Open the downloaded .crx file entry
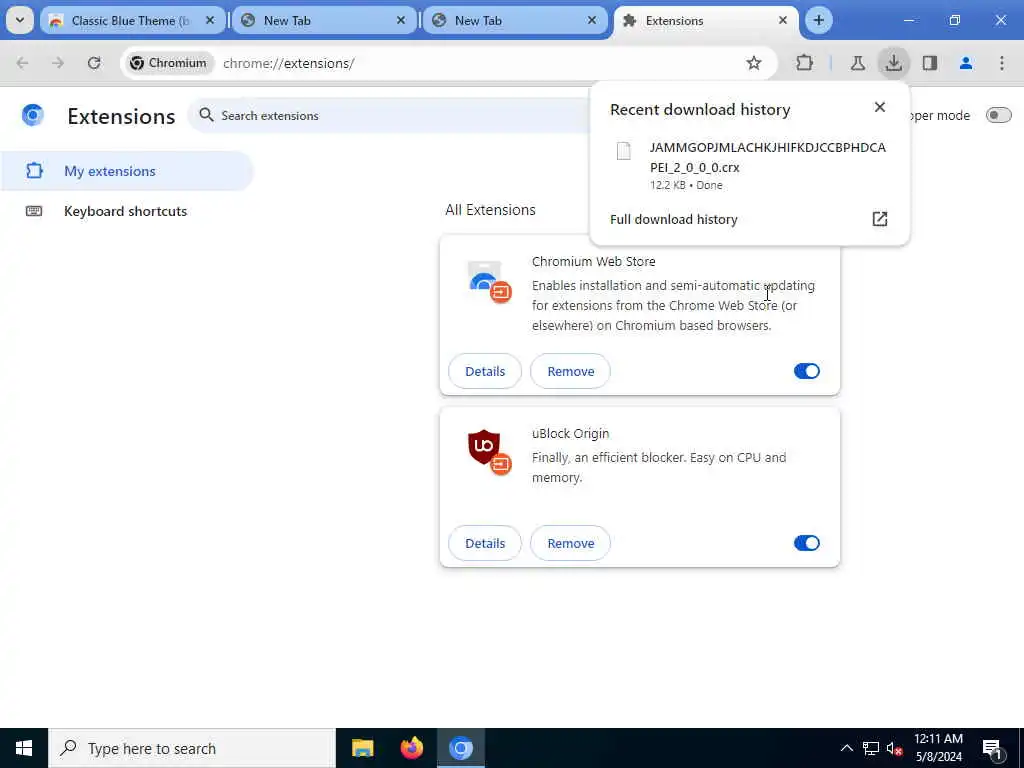The image size is (1024, 768). pyautogui.click(x=749, y=165)
